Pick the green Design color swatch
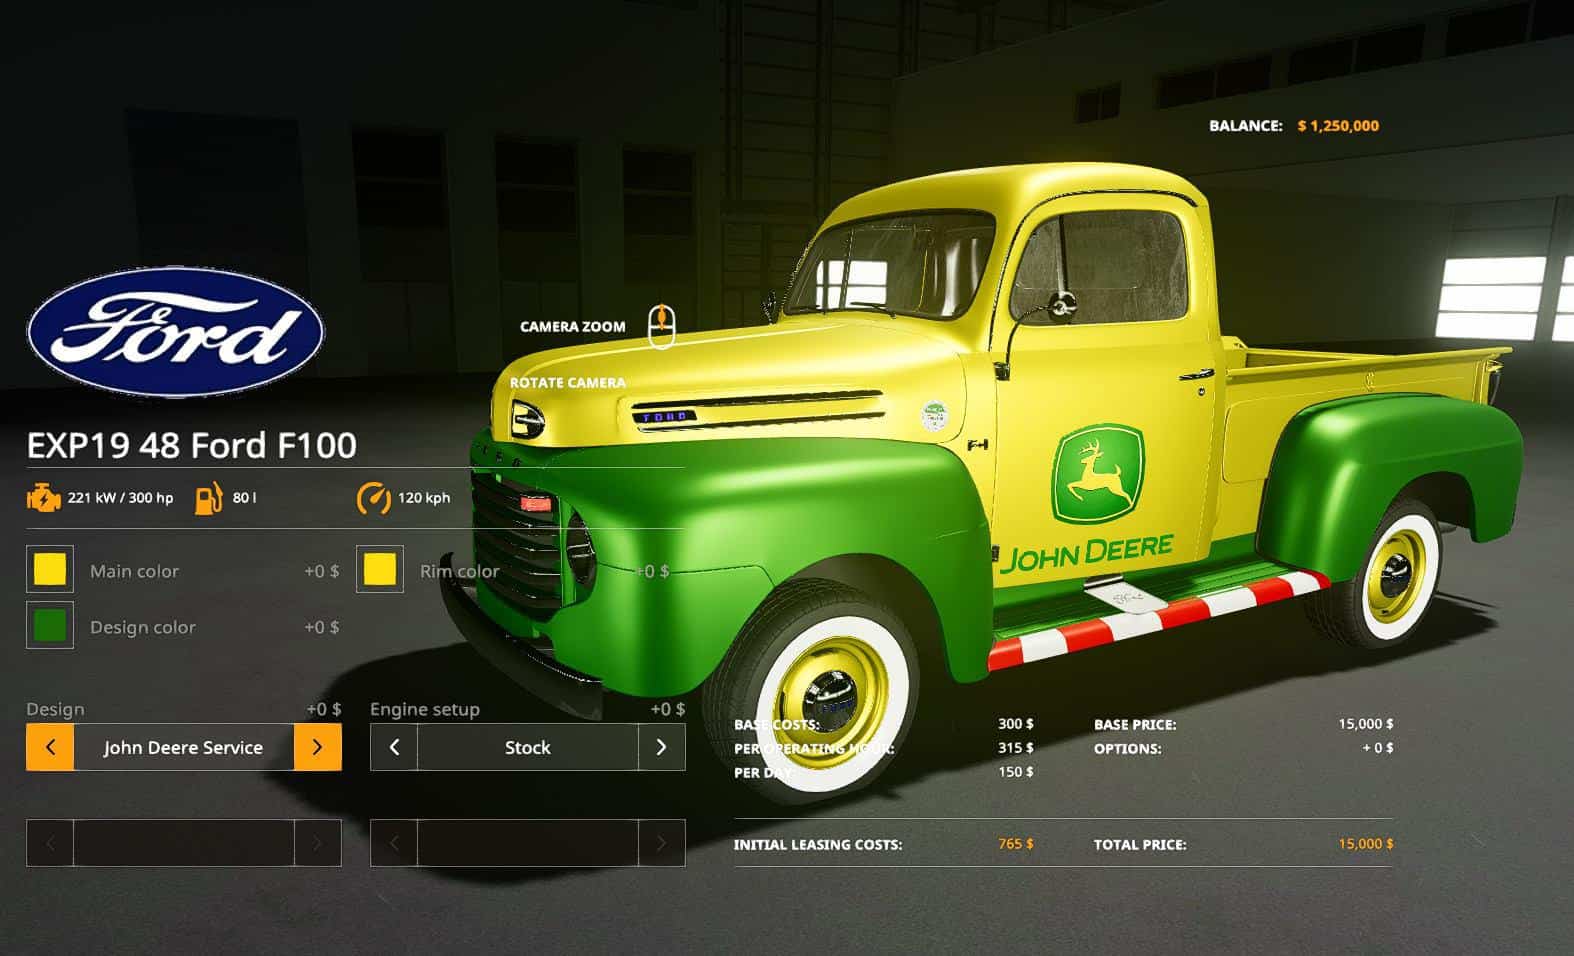The image size is (1574, 956). [x=50, y=626]
